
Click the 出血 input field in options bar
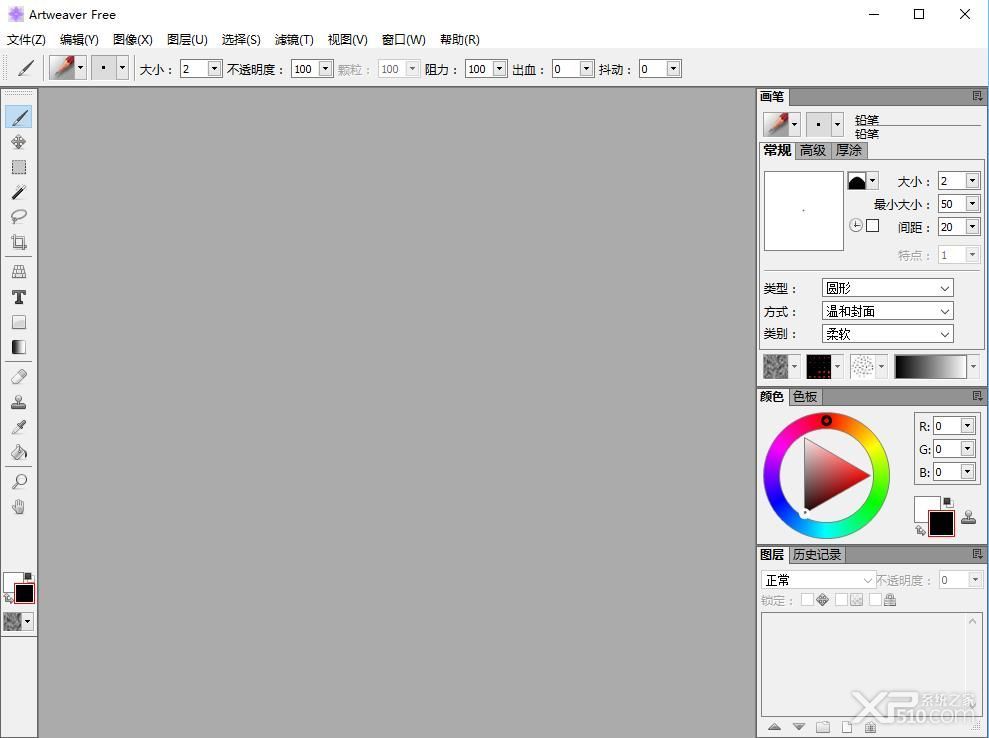[x=566, y=68]
